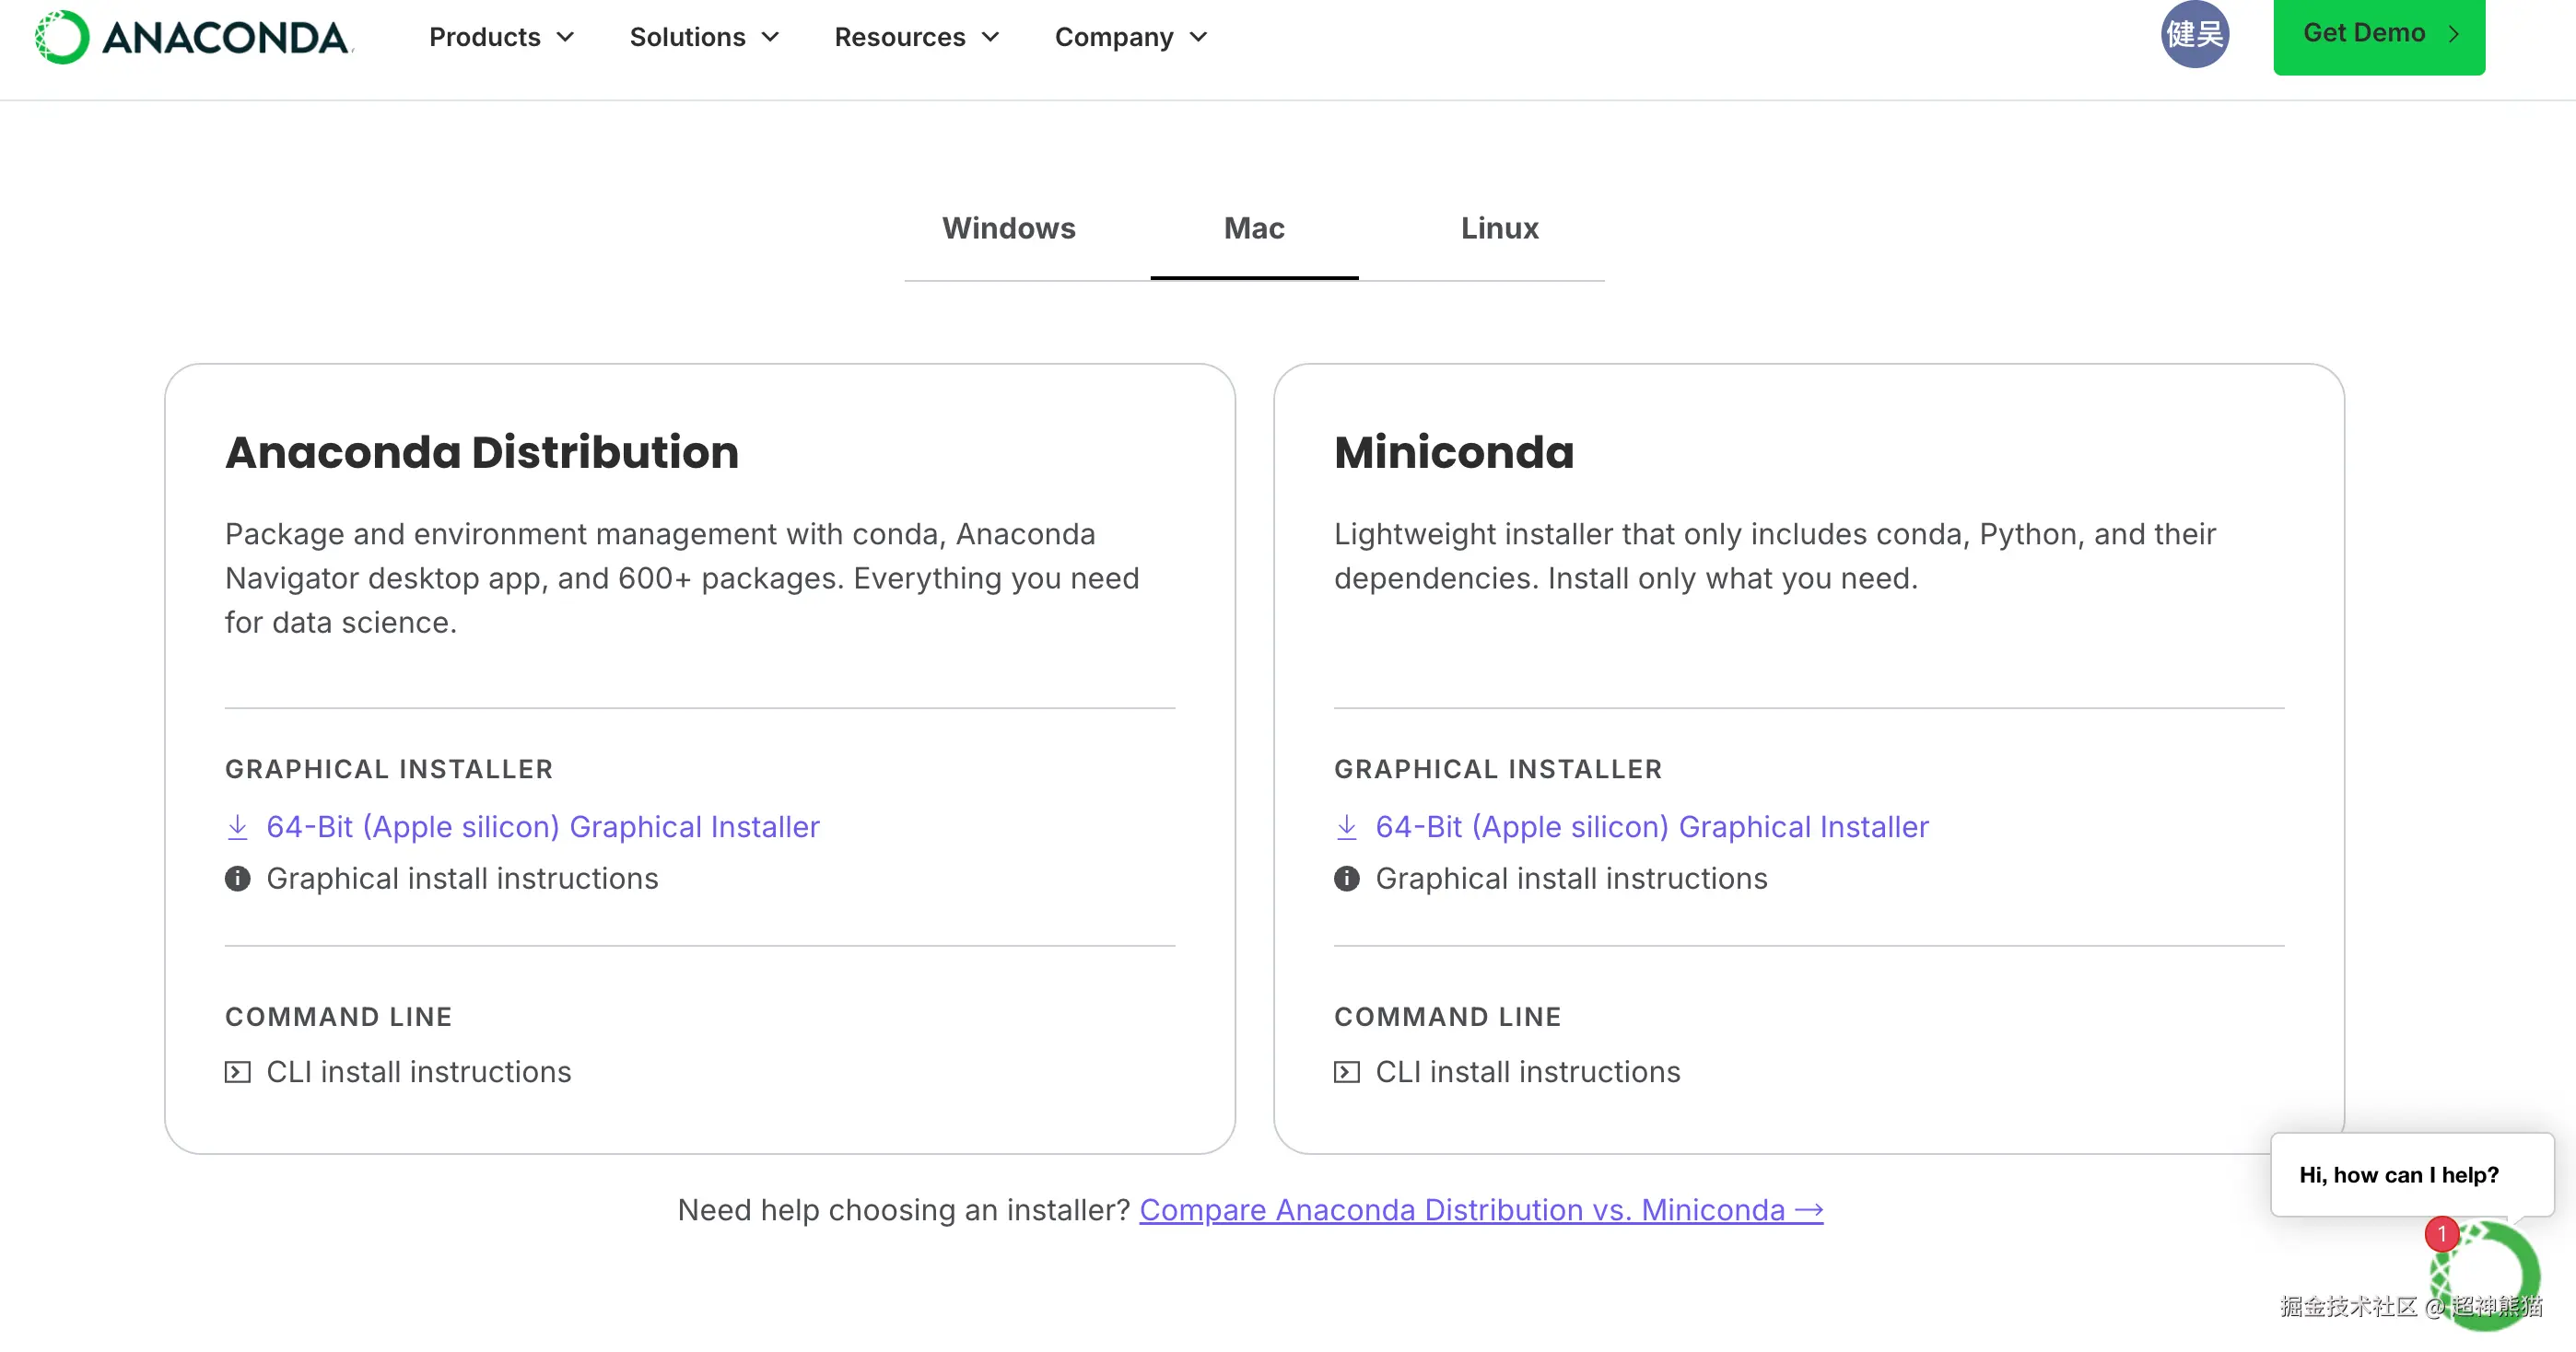The width and height of the screenshot is (2576, 1352).
Task: Select the Mac tab
Action: [1254, 228]
